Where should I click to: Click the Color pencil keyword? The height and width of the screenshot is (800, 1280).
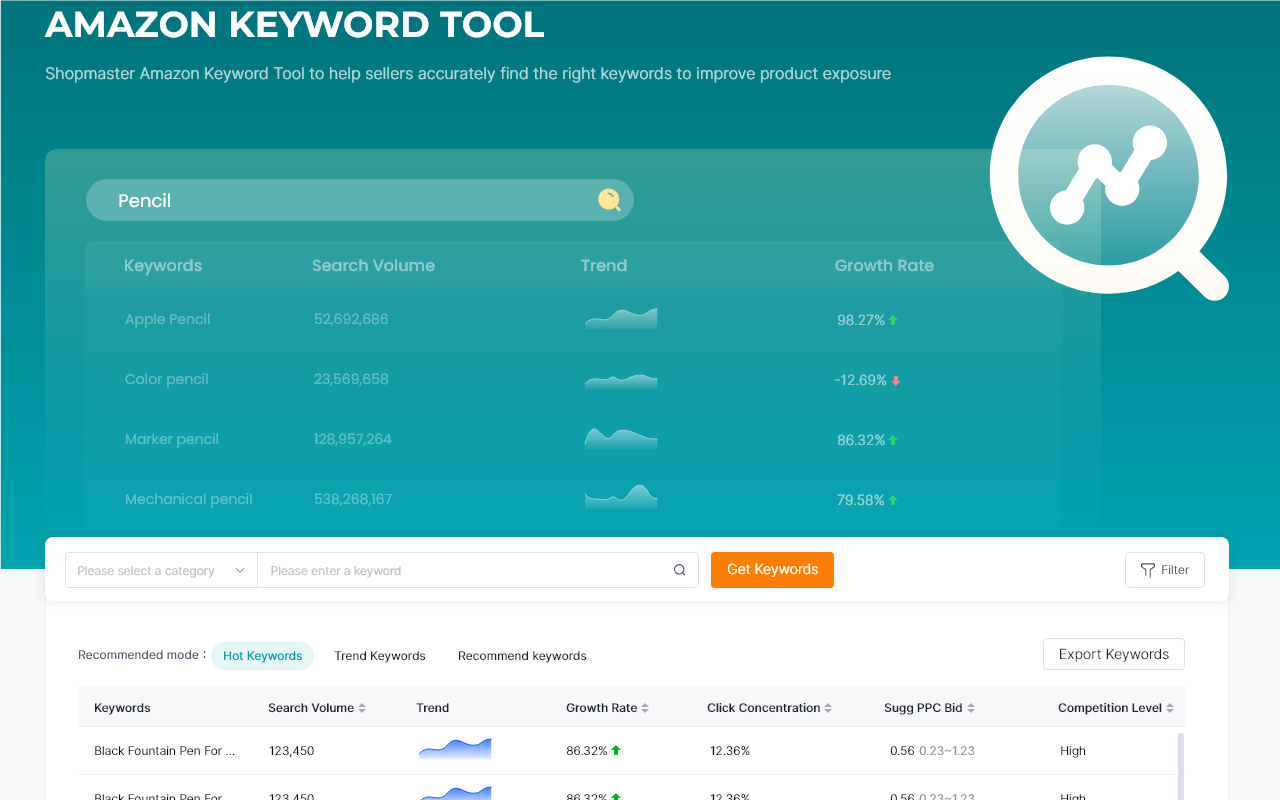pyautogui.click(x=166, y=379)
